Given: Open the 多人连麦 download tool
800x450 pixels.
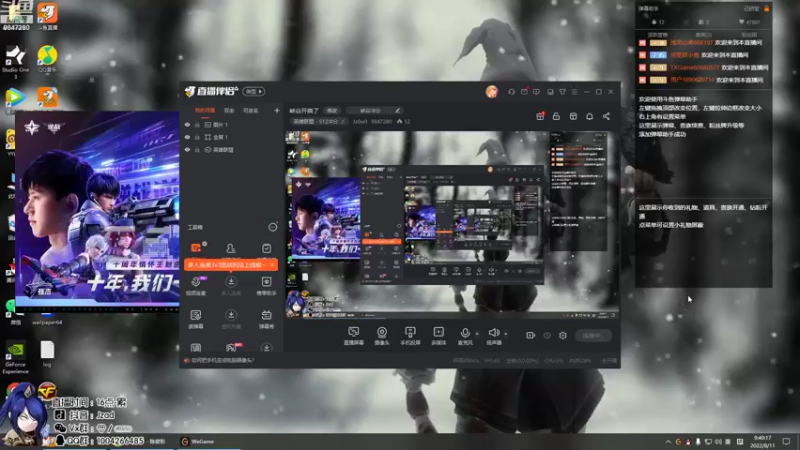Looking at the screenshot, I should pyautogui.click(x=231, y=285).
